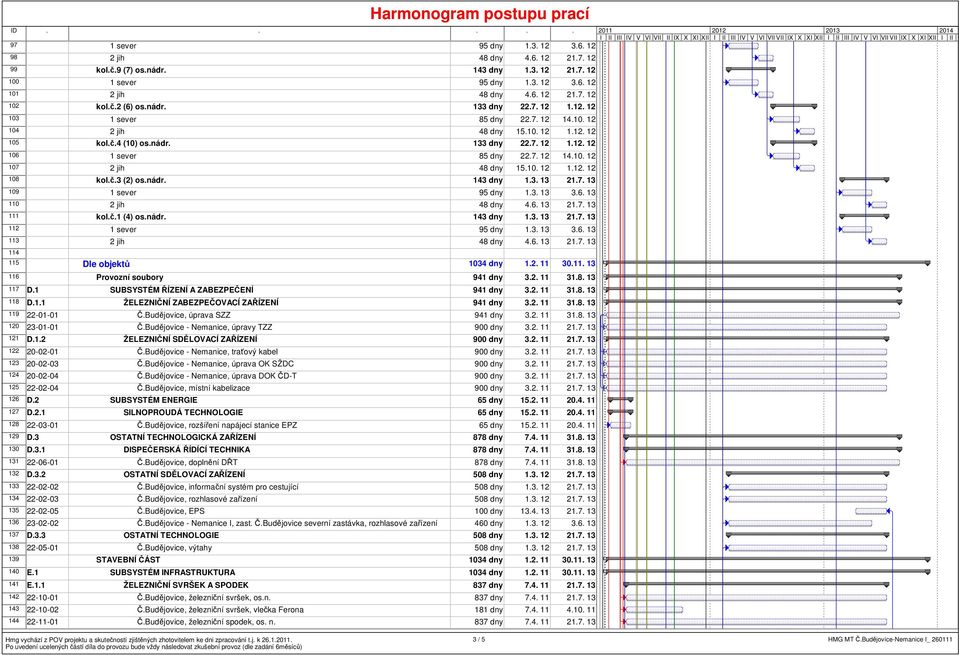Click task železniční spodek, os. n.

coord(206,622)
